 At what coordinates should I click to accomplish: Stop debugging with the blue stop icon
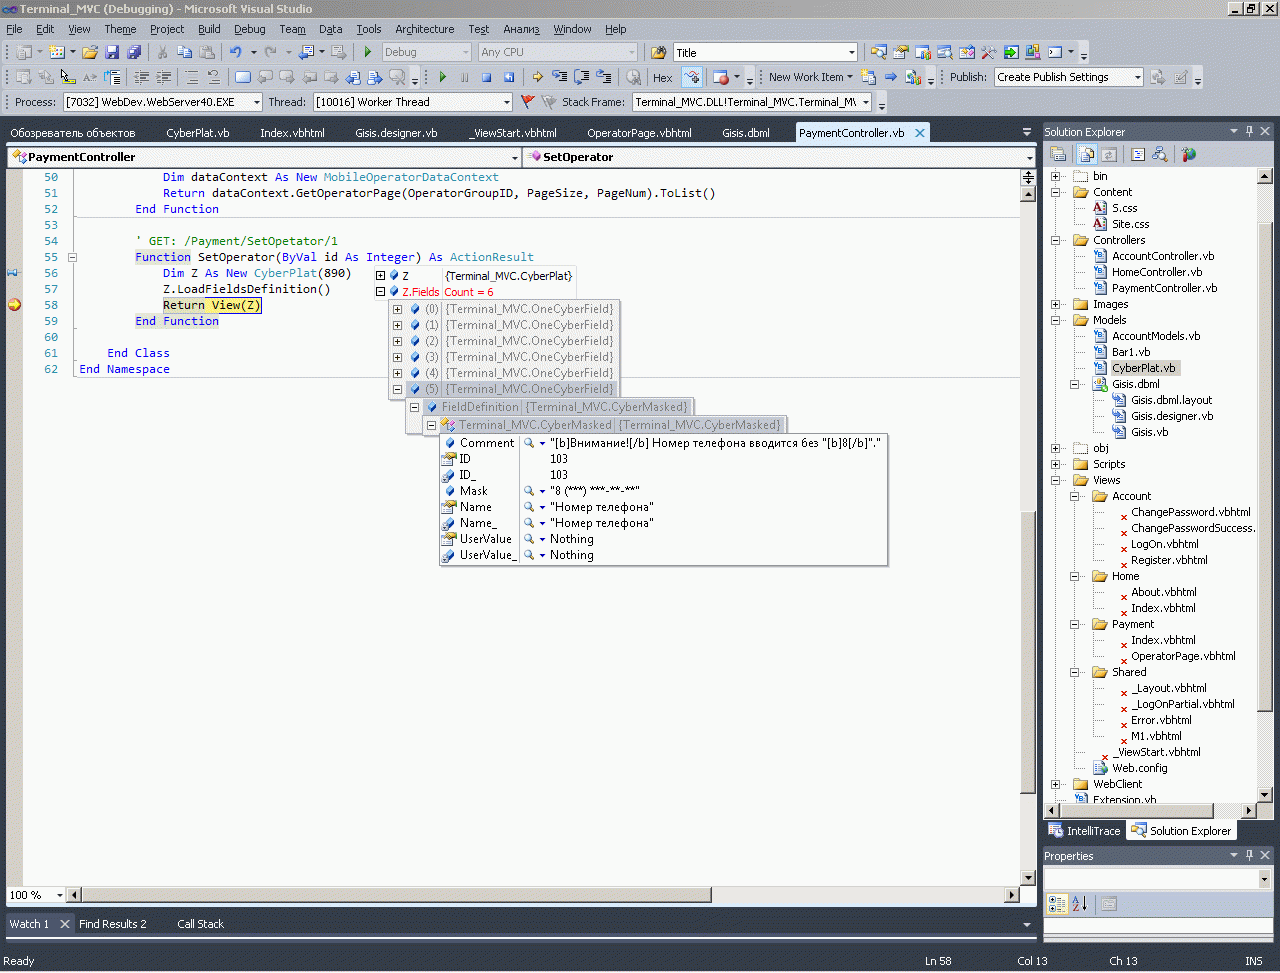click(486, 77)
